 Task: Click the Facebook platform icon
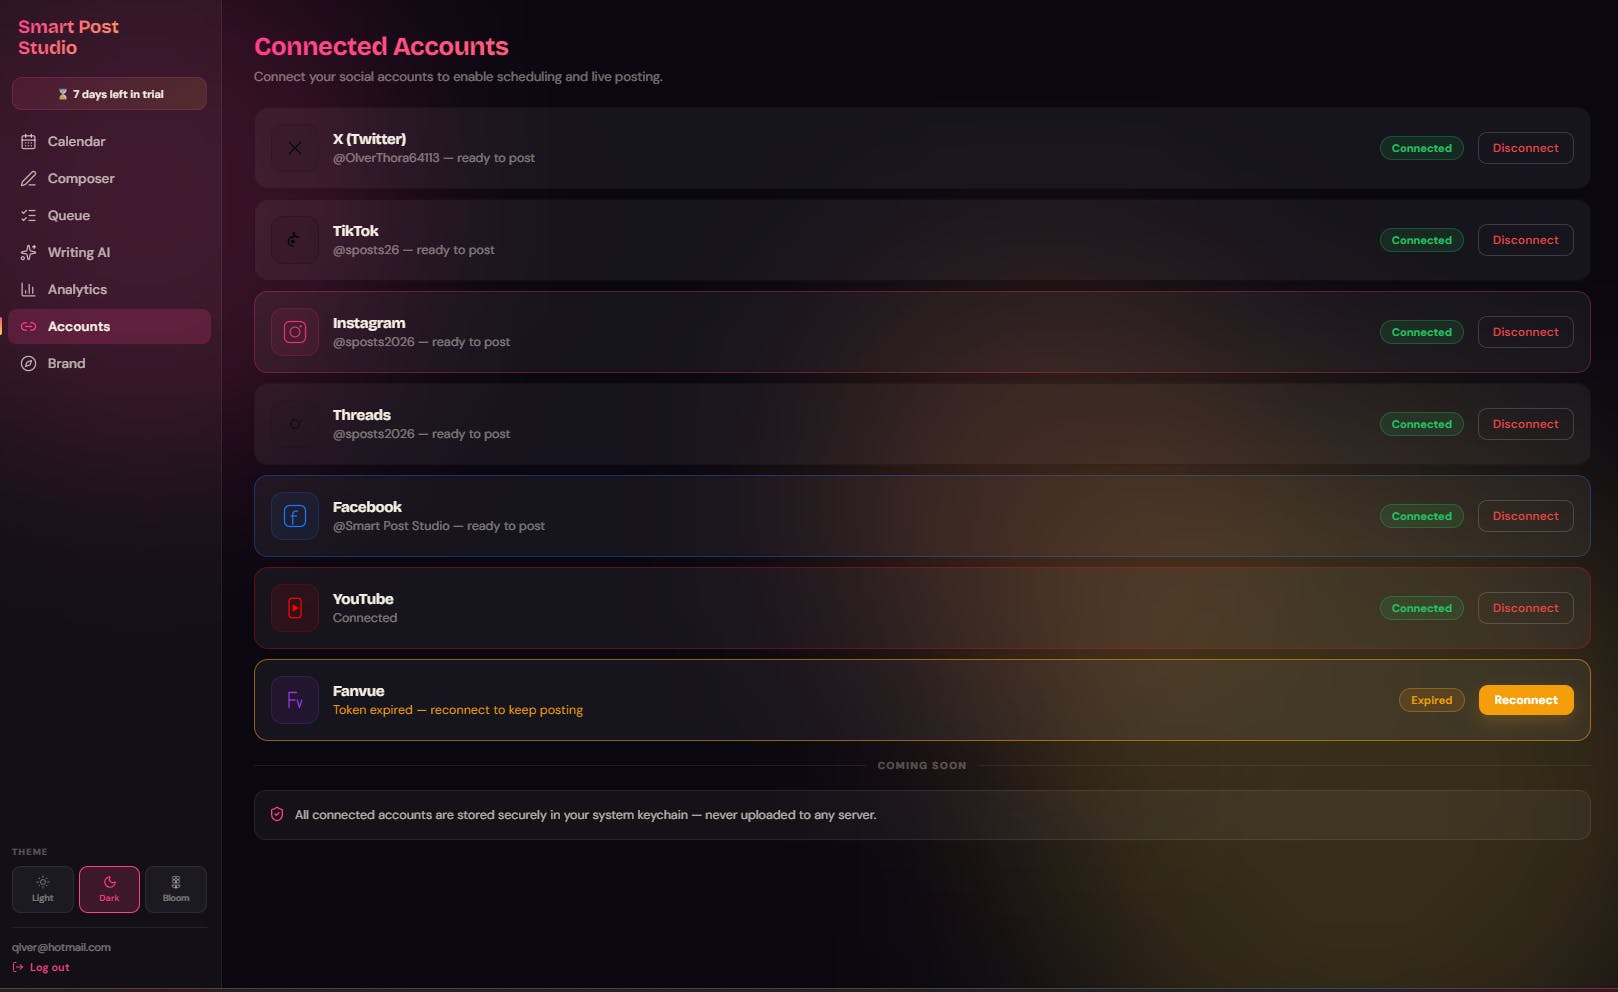pyautogui.click(x=295, y=516)
